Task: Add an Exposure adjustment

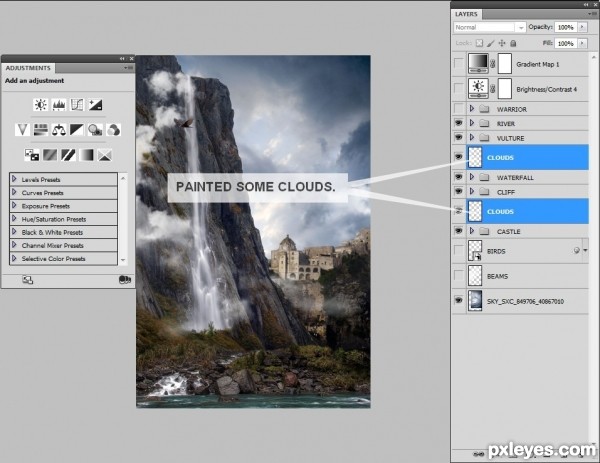Action: [95, 104]
